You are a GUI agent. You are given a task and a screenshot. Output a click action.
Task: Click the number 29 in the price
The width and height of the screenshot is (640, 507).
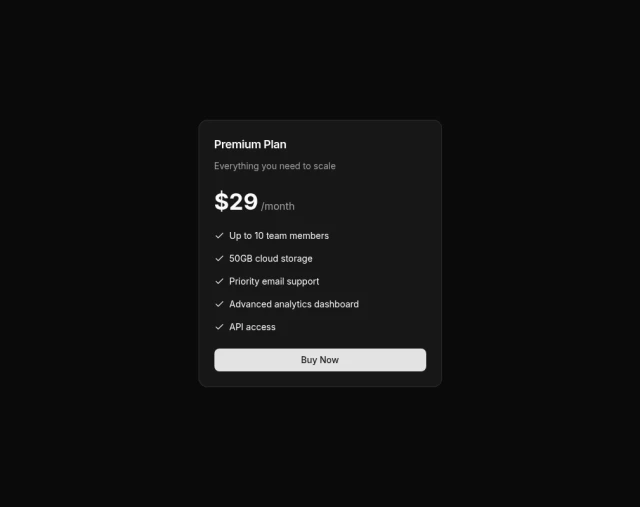click(x=244, y=201)
